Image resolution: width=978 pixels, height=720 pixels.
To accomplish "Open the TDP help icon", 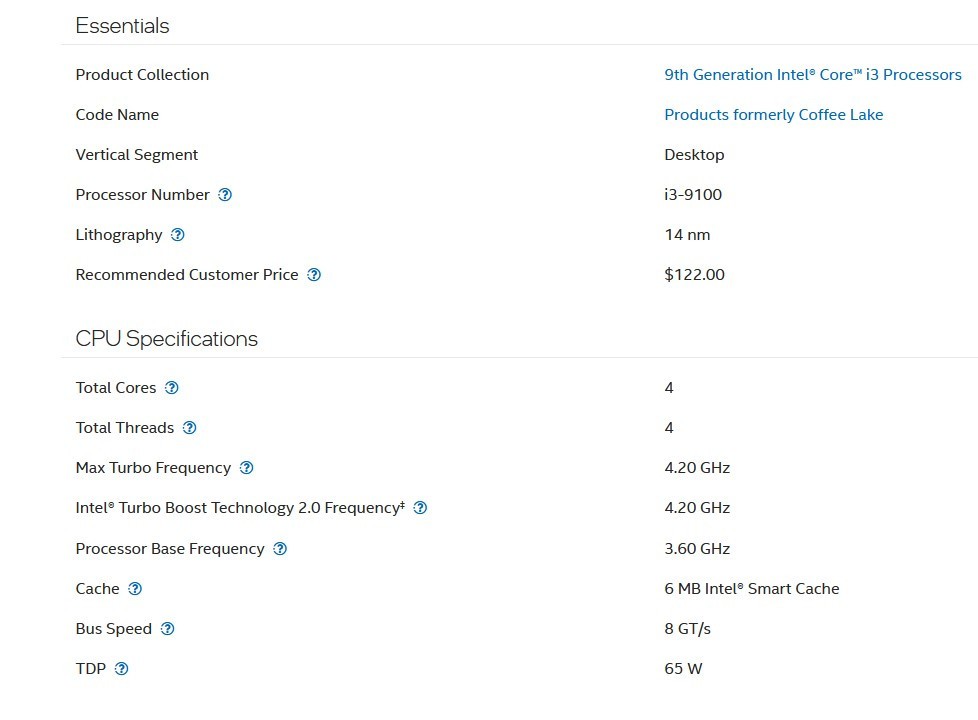I will (122, 668).
